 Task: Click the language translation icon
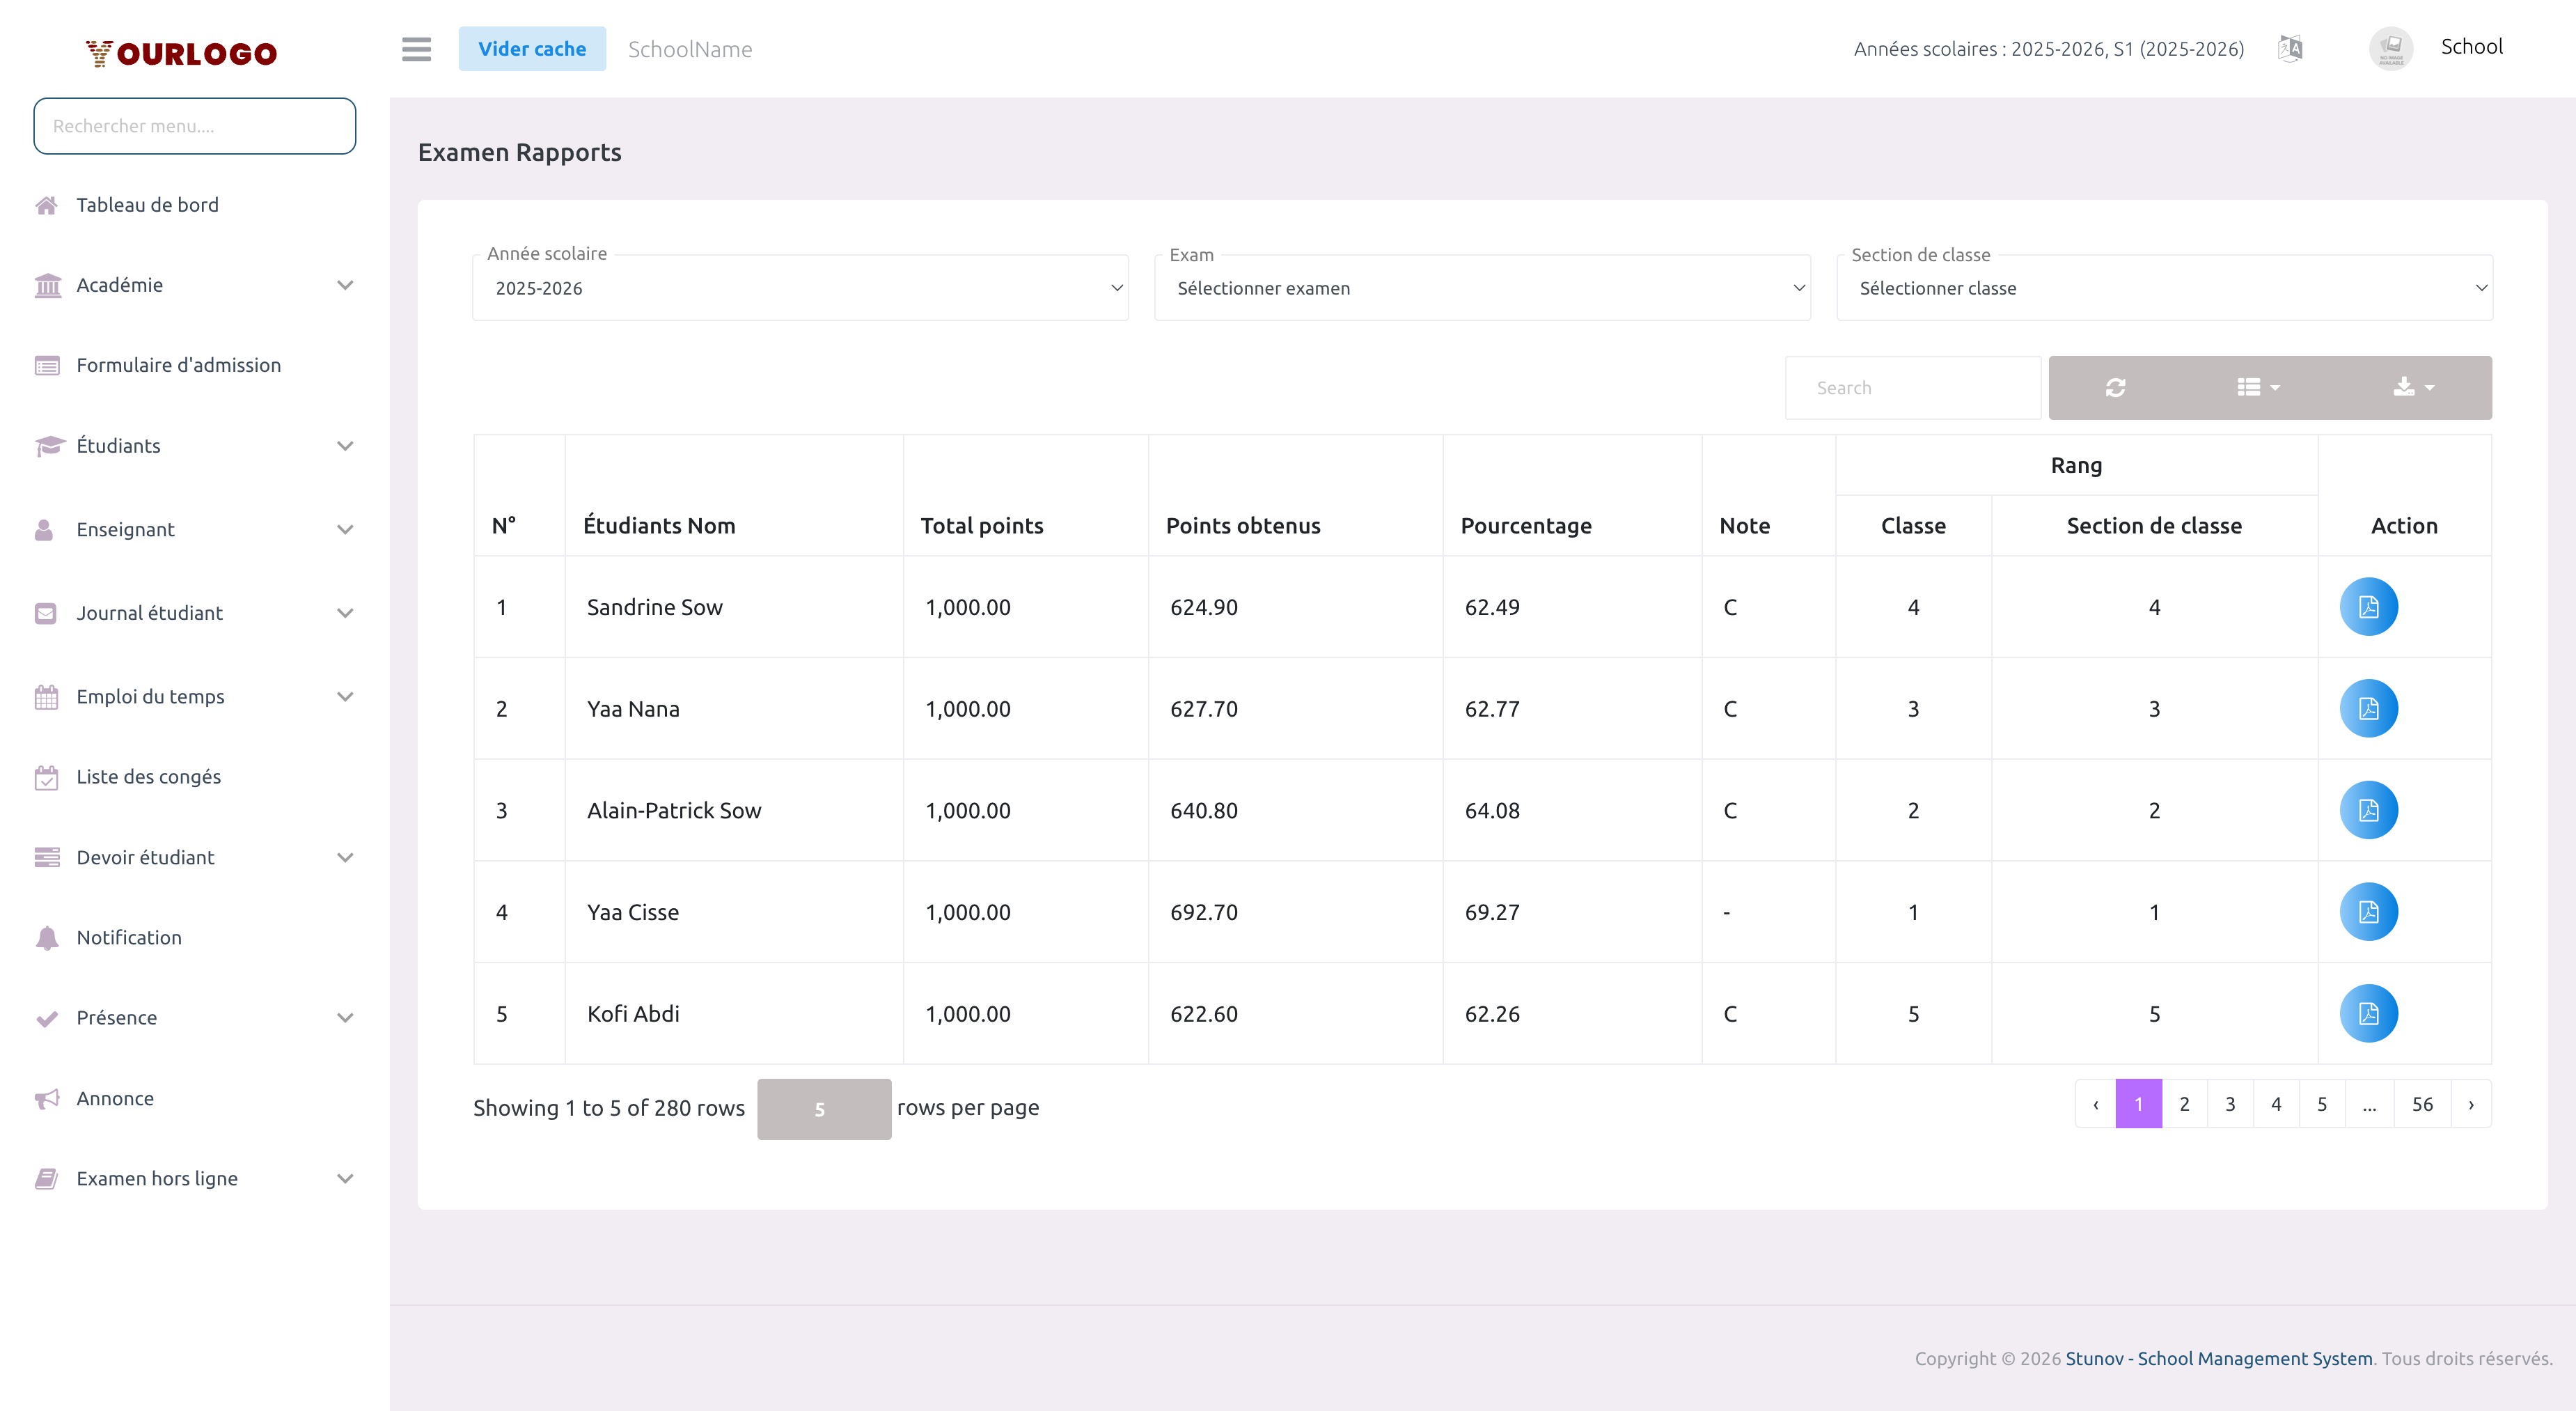tap(2290, 48)
